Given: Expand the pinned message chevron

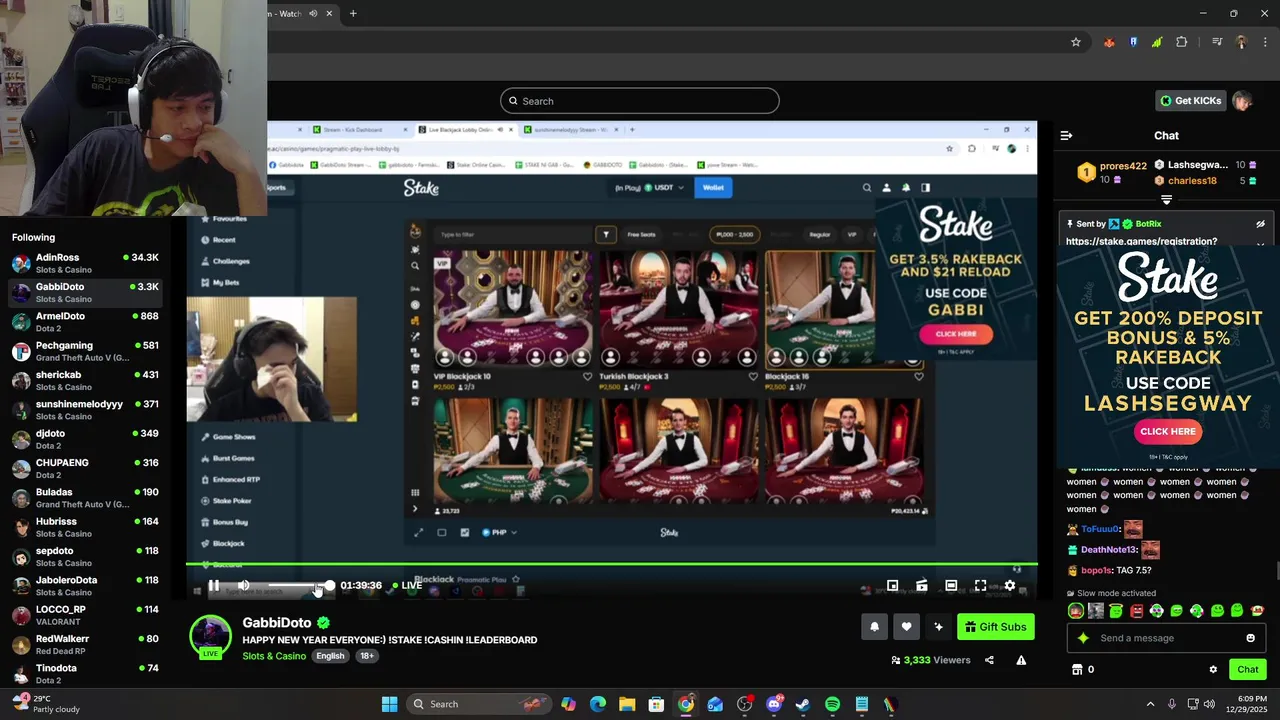Looking at the screenshot, I should [x=1260, y=243].
